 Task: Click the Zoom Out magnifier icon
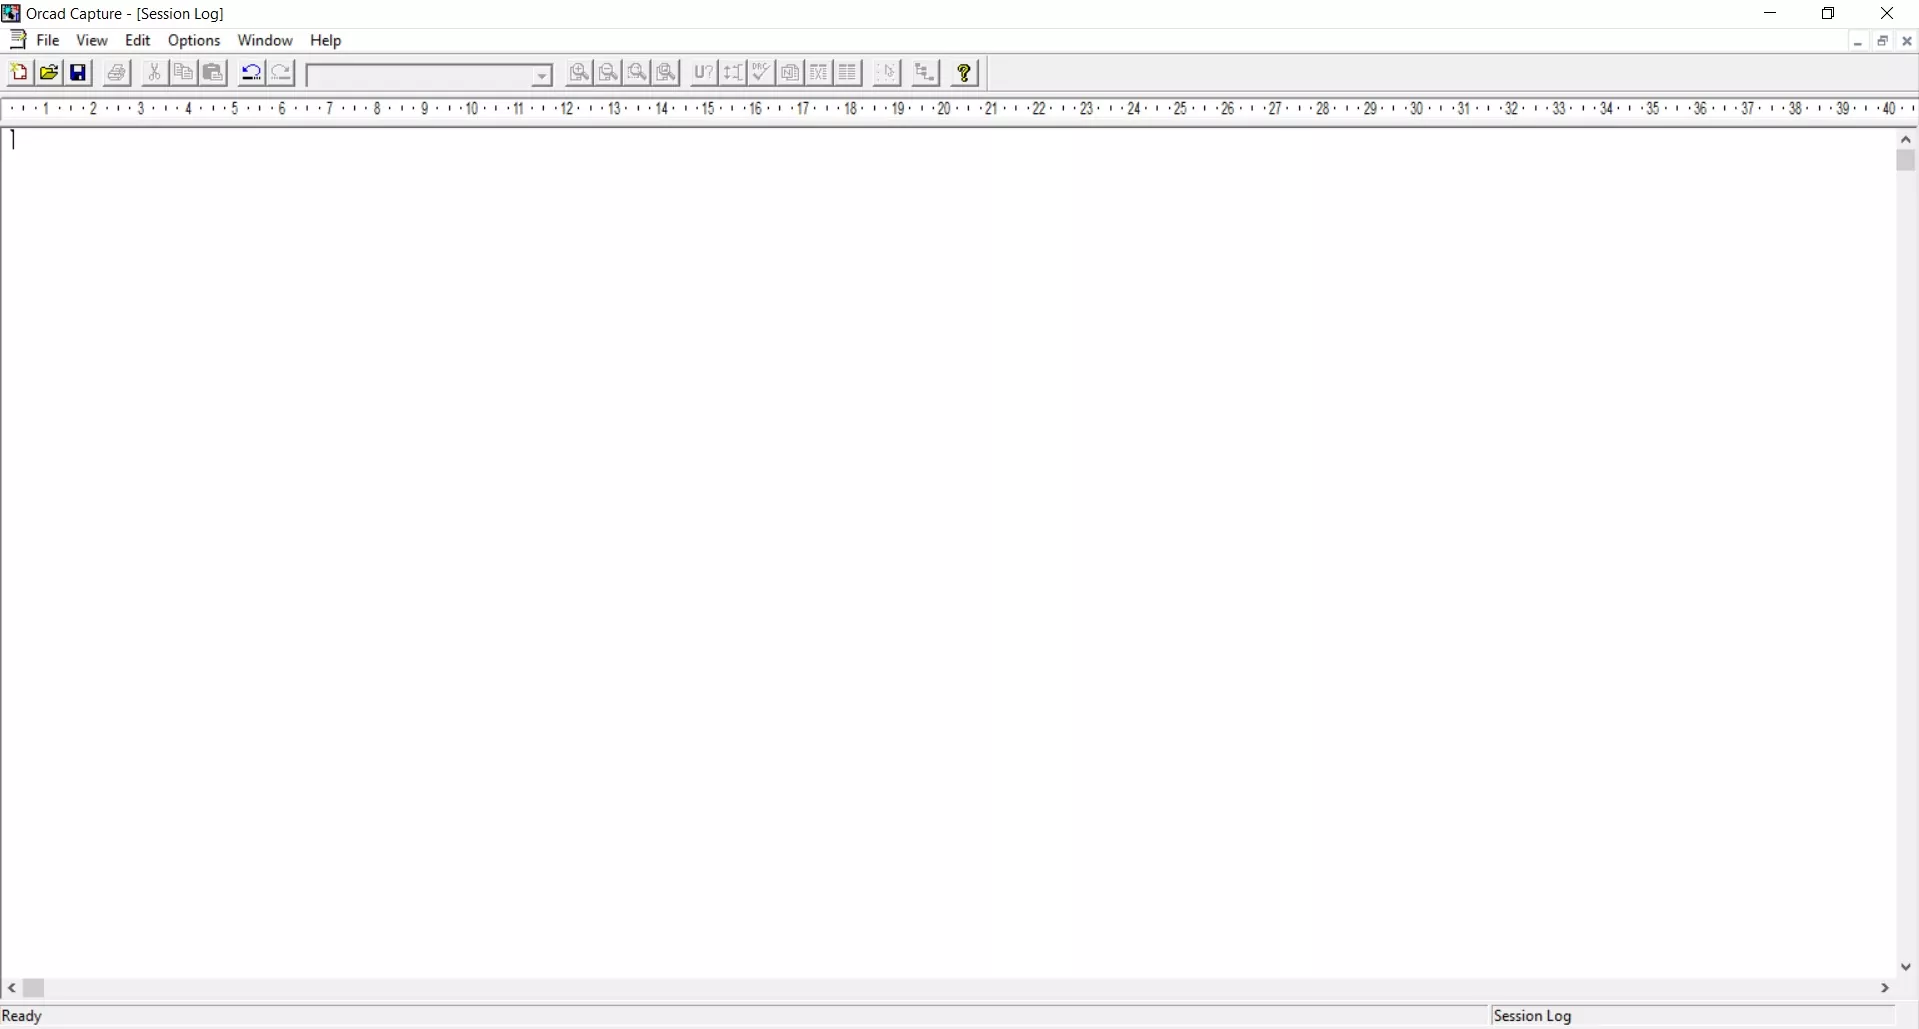[608, 73]
